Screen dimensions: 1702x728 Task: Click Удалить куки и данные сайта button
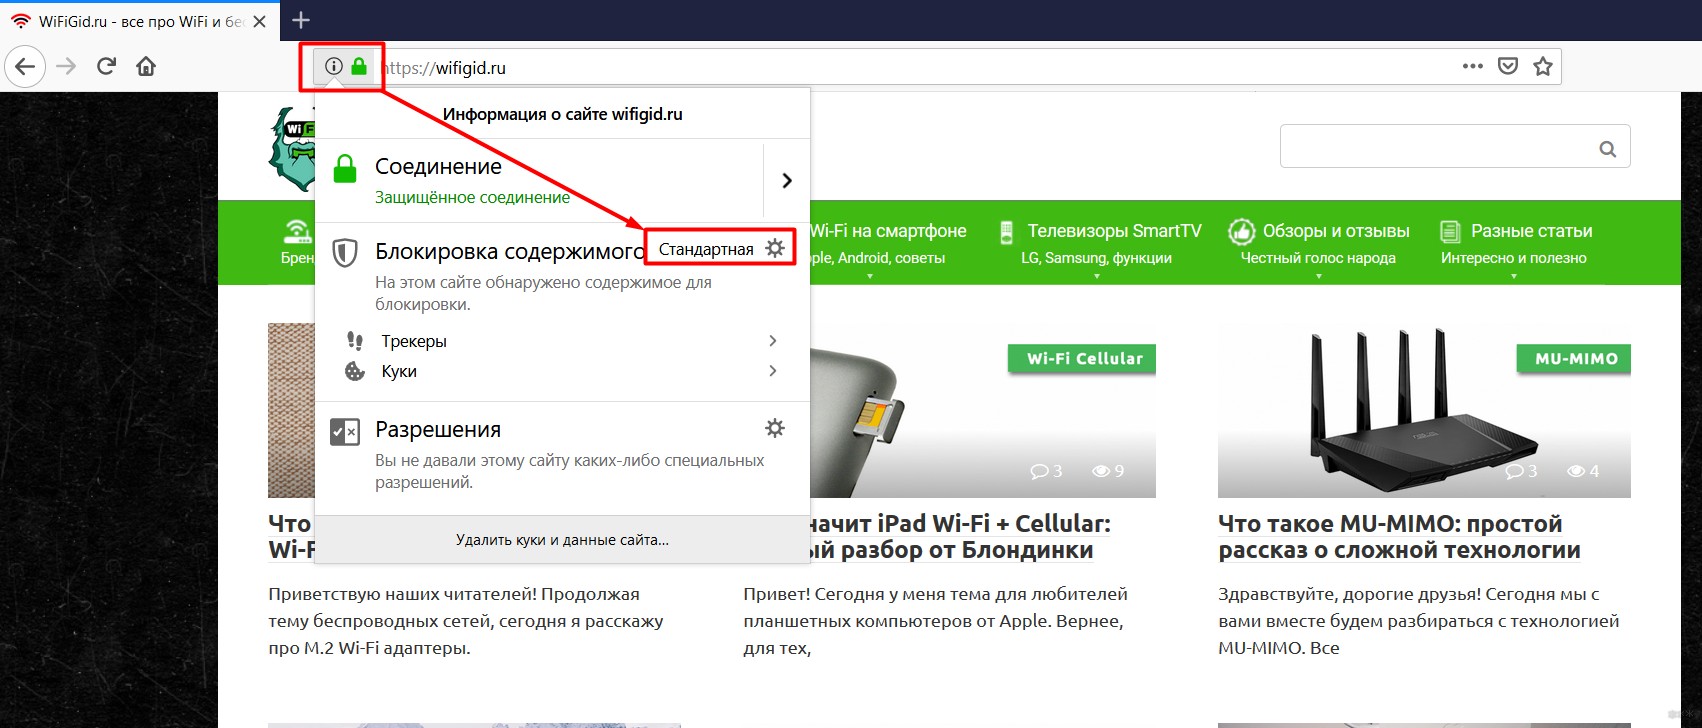(562, 540)
